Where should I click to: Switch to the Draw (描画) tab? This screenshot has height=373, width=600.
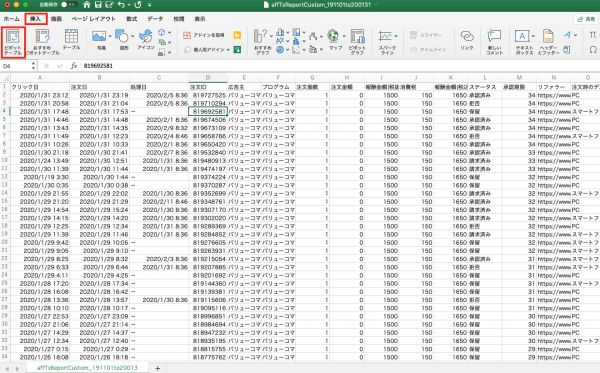pos(56,19)
